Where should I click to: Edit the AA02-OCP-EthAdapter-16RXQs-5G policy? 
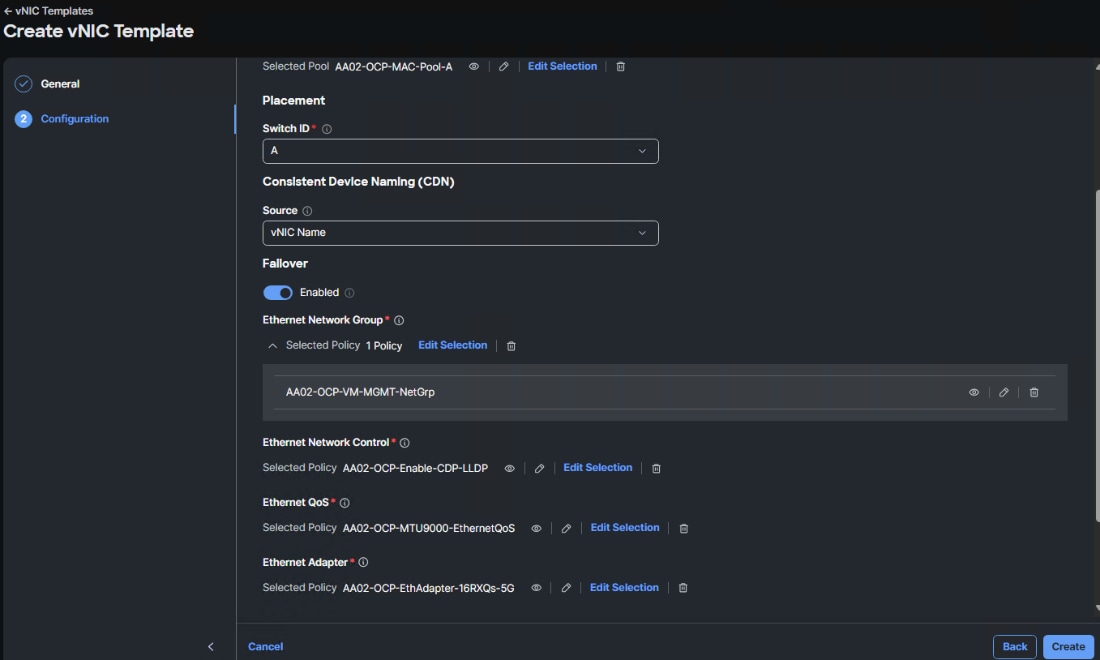tap(565, 587)
